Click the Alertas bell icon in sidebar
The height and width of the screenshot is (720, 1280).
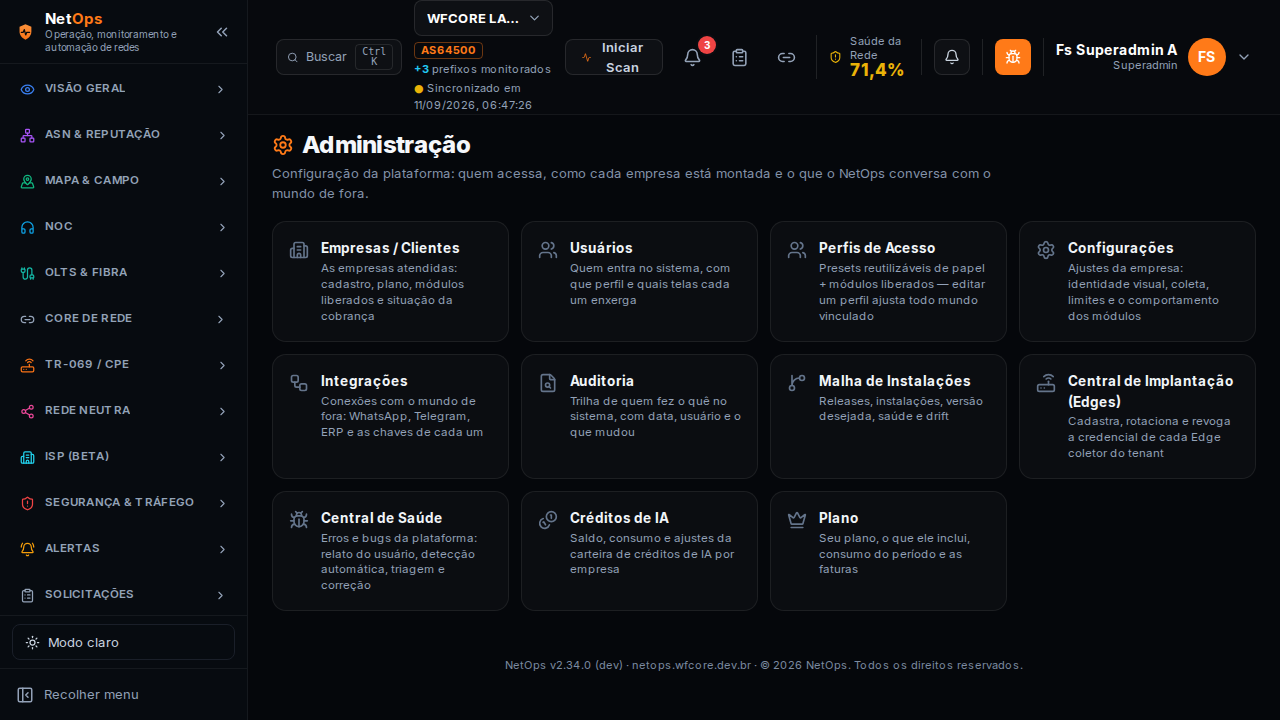coord(27,549)
